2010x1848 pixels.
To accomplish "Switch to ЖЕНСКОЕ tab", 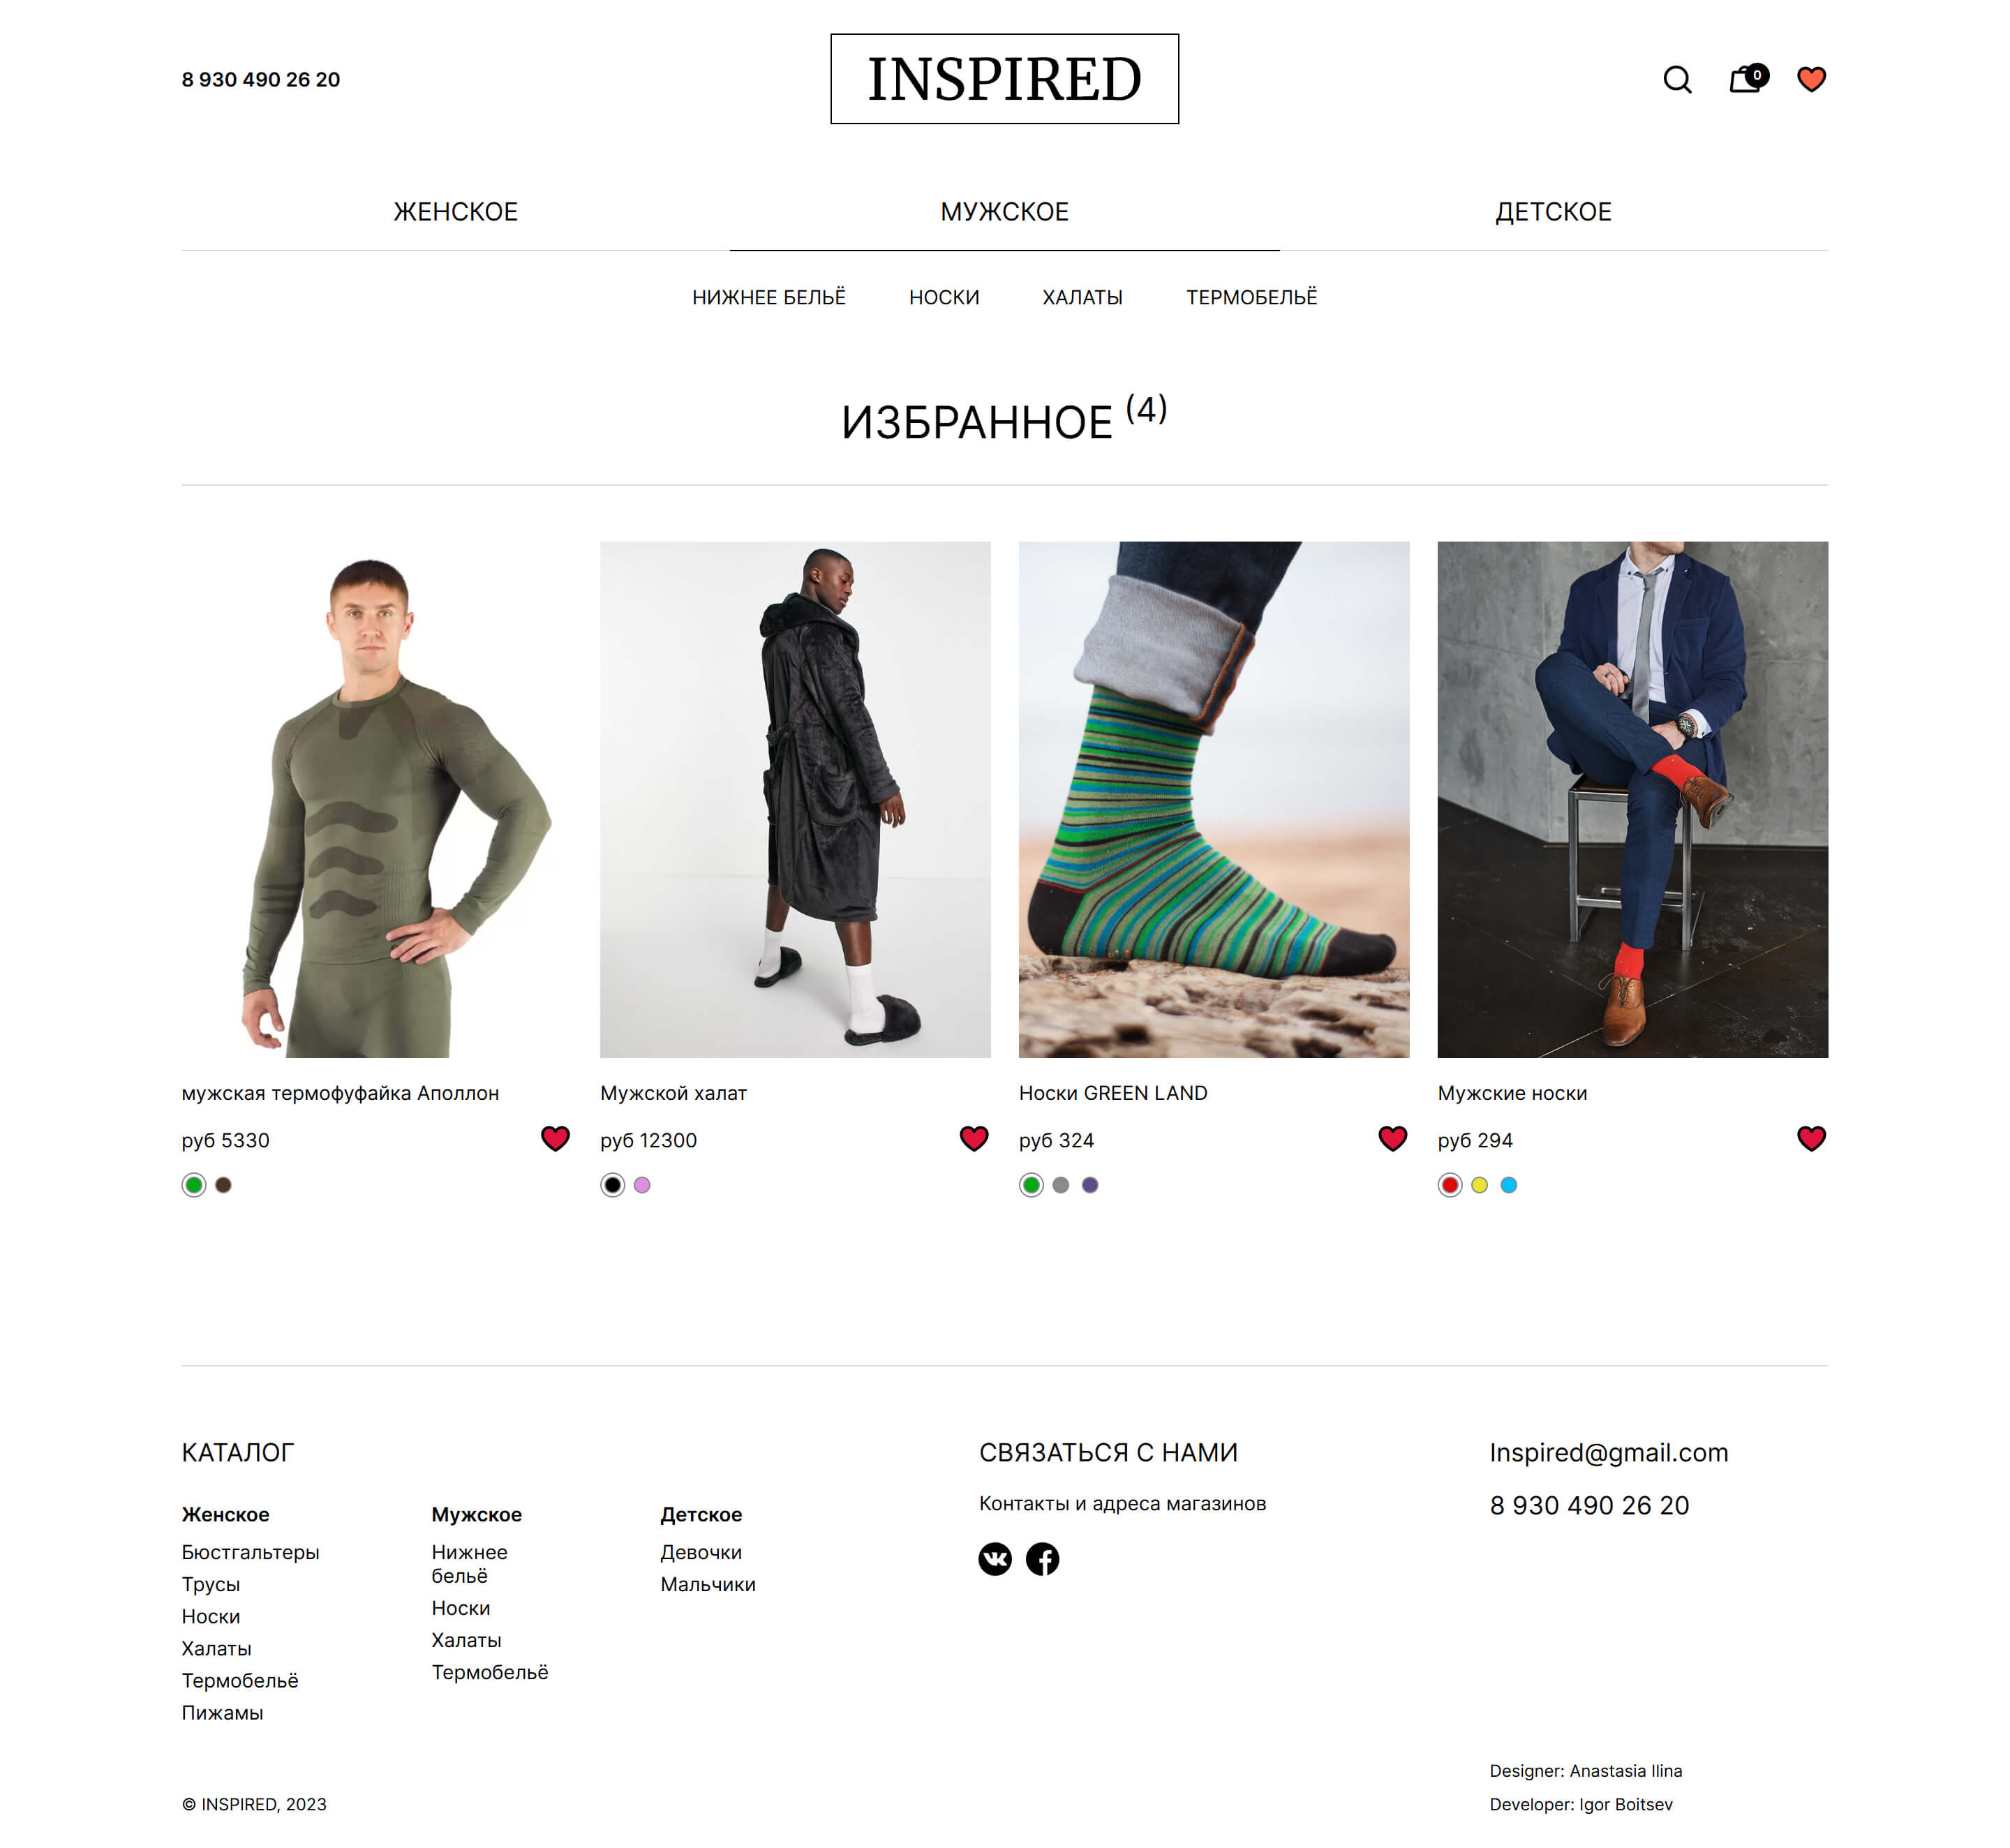I will point(455,212).
